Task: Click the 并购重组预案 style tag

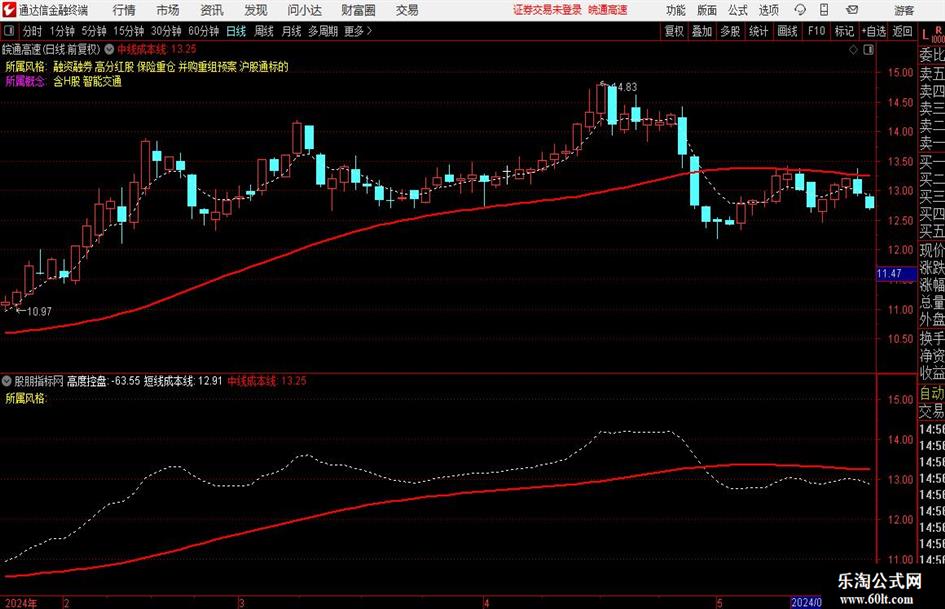Action: pyautogui.click(x=207, y=66)
